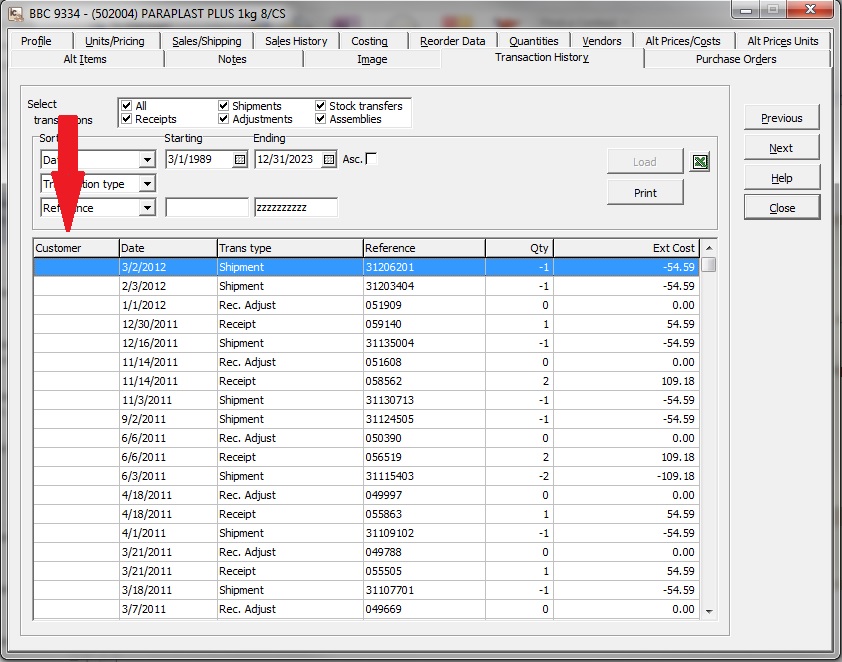Open the Starting date calendar picker
This screenshot has width=842, height=662.
point(239,159)
